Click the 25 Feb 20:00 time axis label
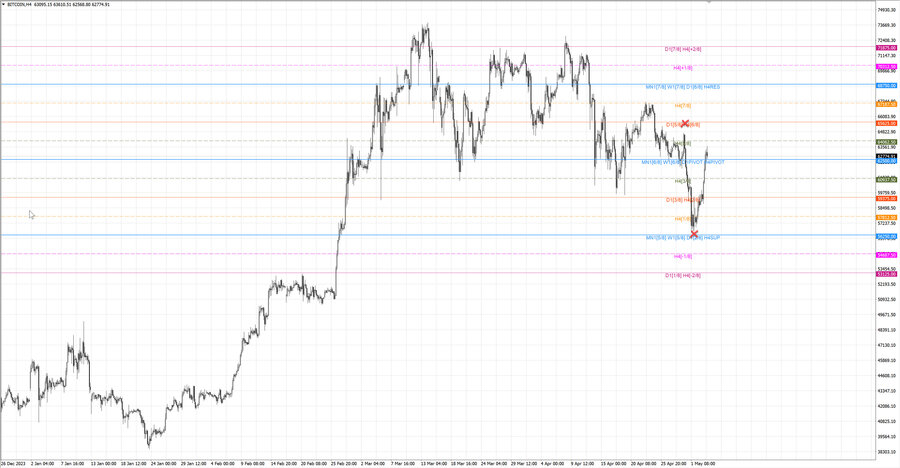Screen dimensions: 900x468 click(343, 463)
